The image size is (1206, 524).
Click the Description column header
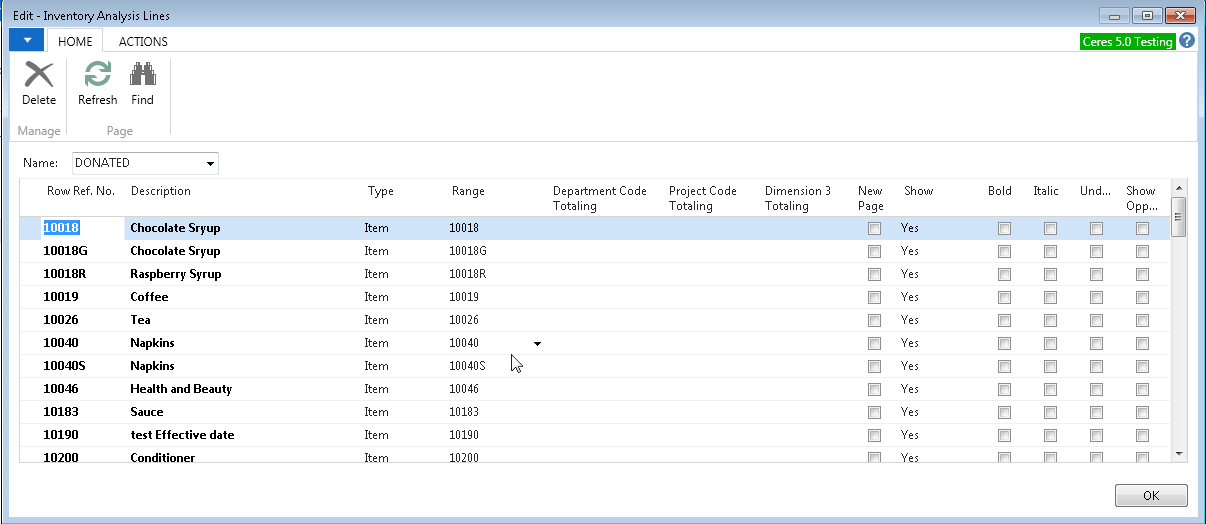tap(160, 191)
